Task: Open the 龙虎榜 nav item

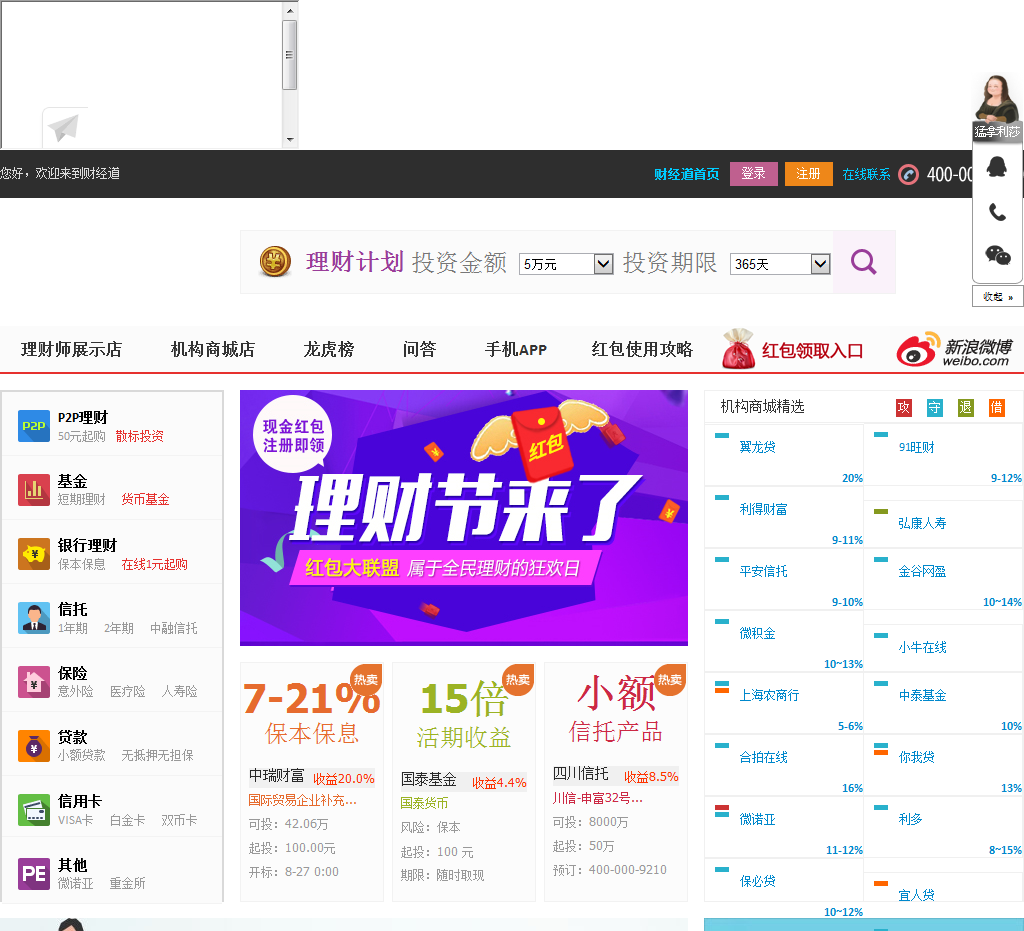Action: (329, 349)
